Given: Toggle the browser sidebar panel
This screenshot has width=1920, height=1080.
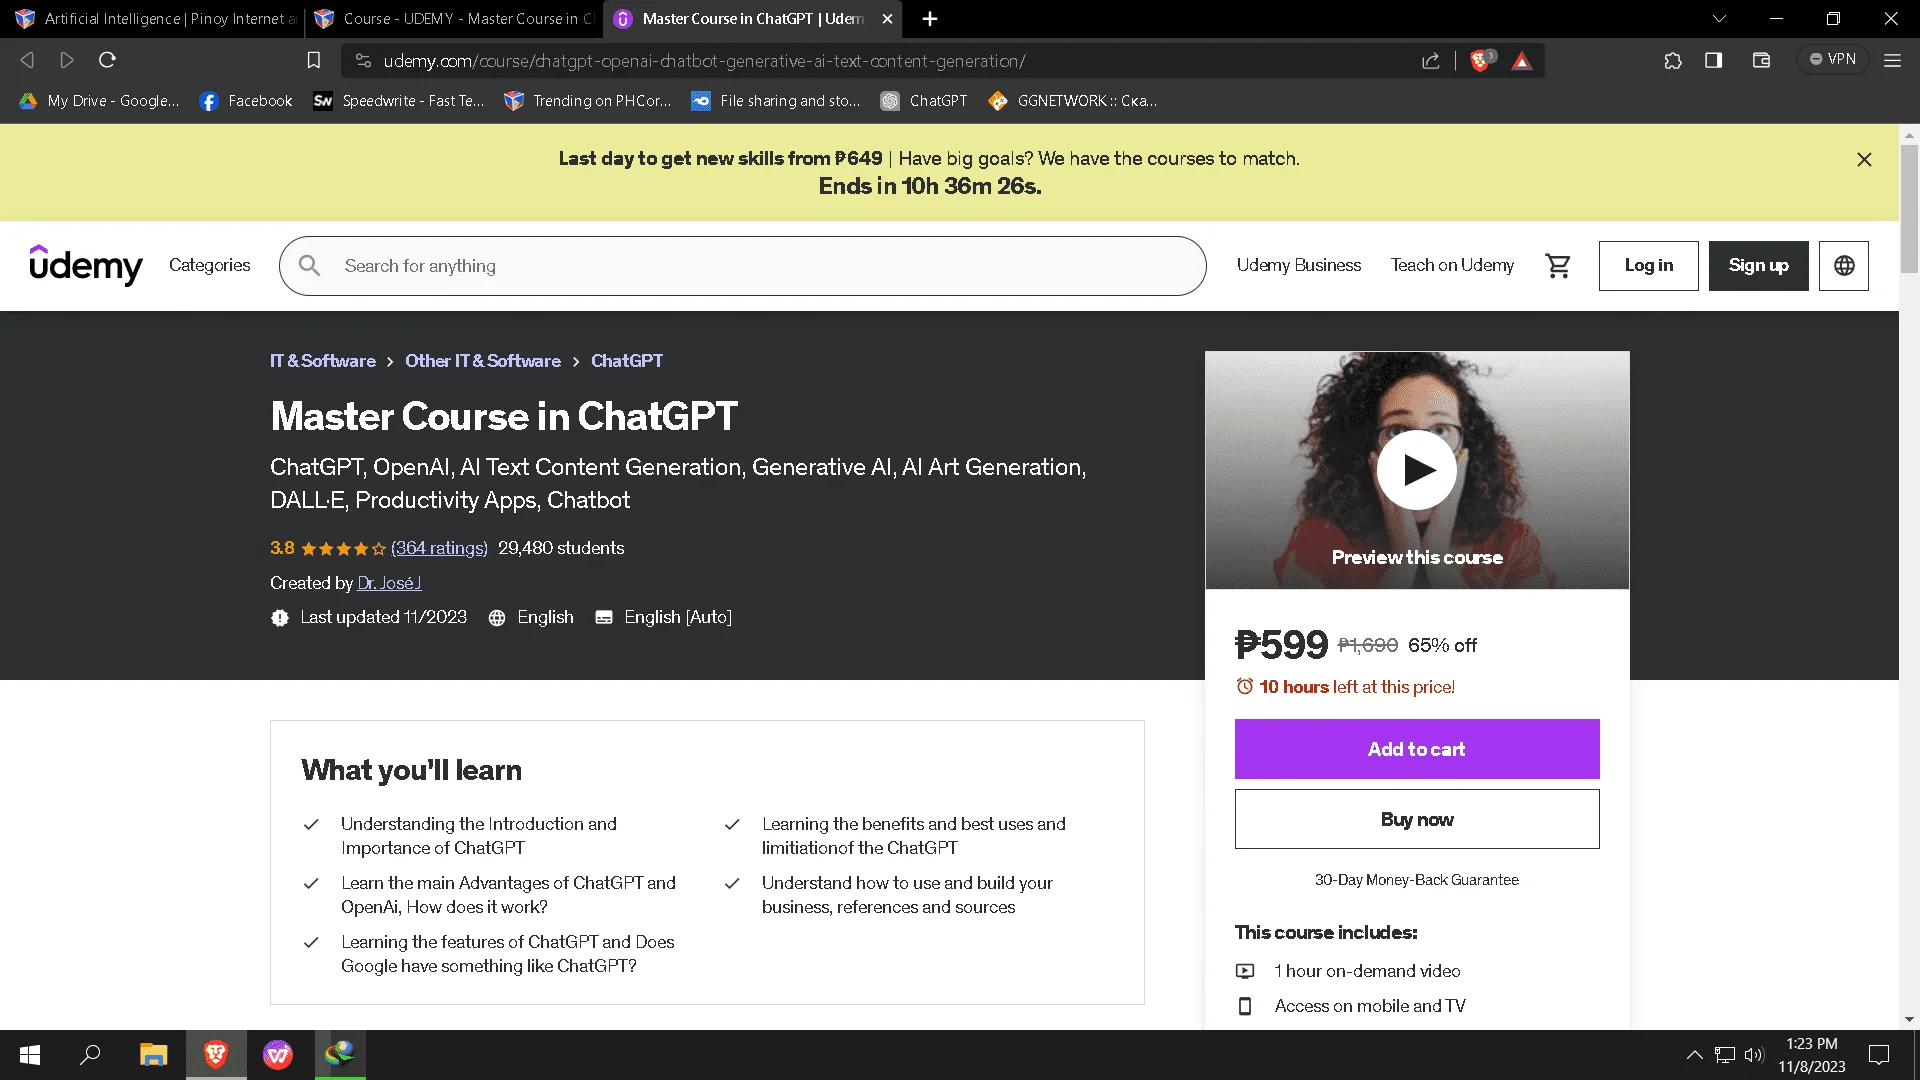Looking at the screenshot, I should [1714, 61].
